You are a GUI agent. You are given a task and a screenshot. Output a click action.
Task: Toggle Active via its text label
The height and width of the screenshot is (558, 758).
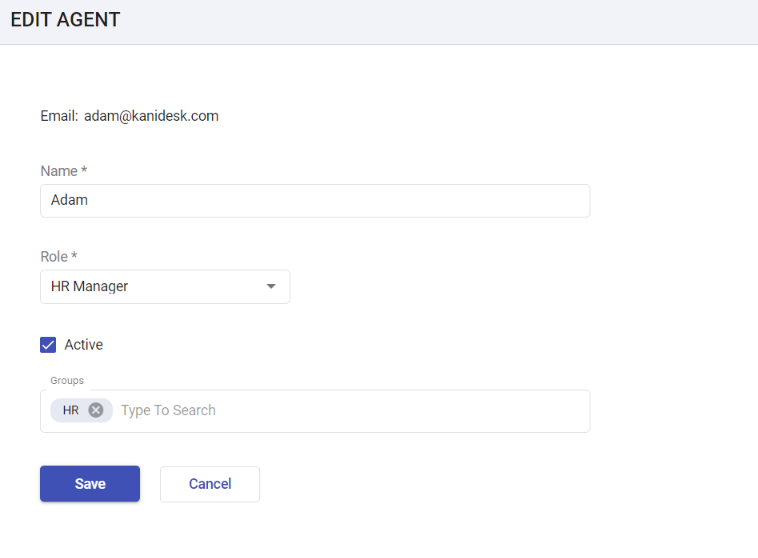click(x=84, y=345)
